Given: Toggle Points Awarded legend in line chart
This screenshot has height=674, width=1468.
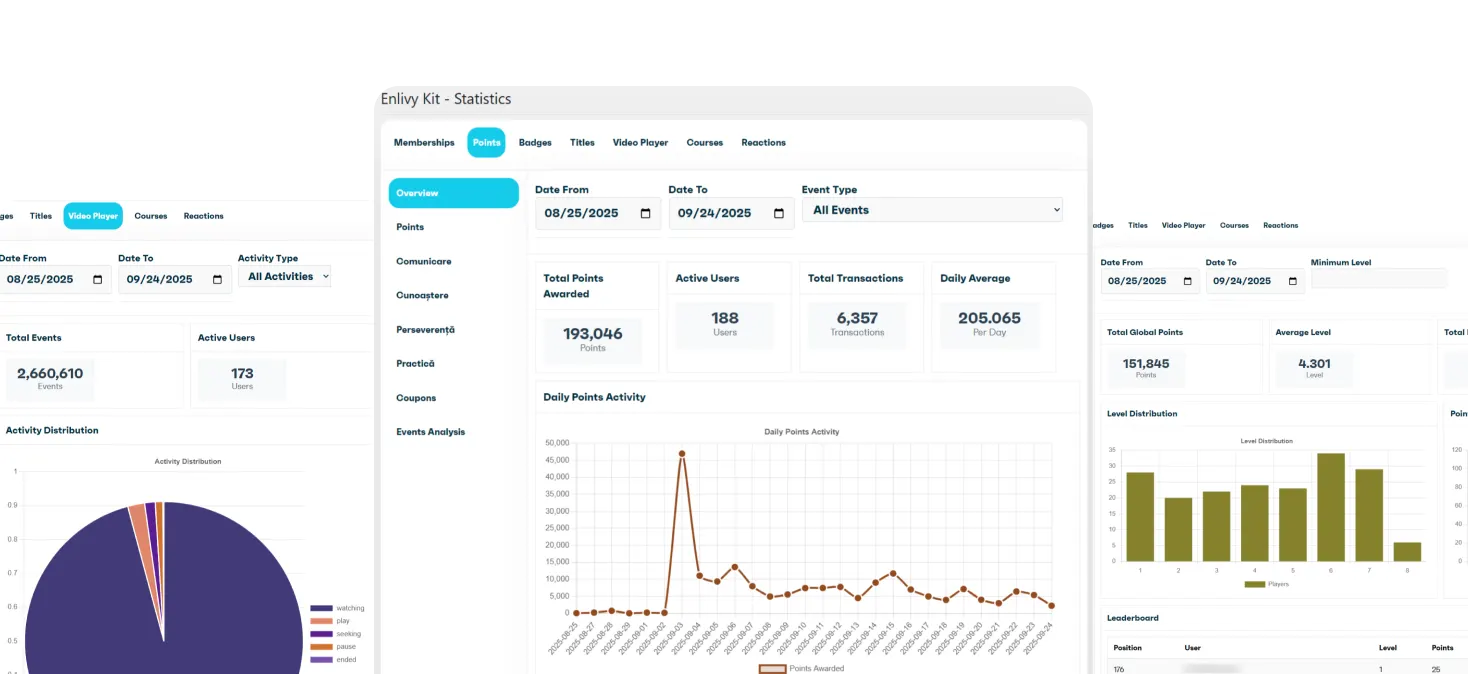Looking at the screenshot, I should click(801, 668).
